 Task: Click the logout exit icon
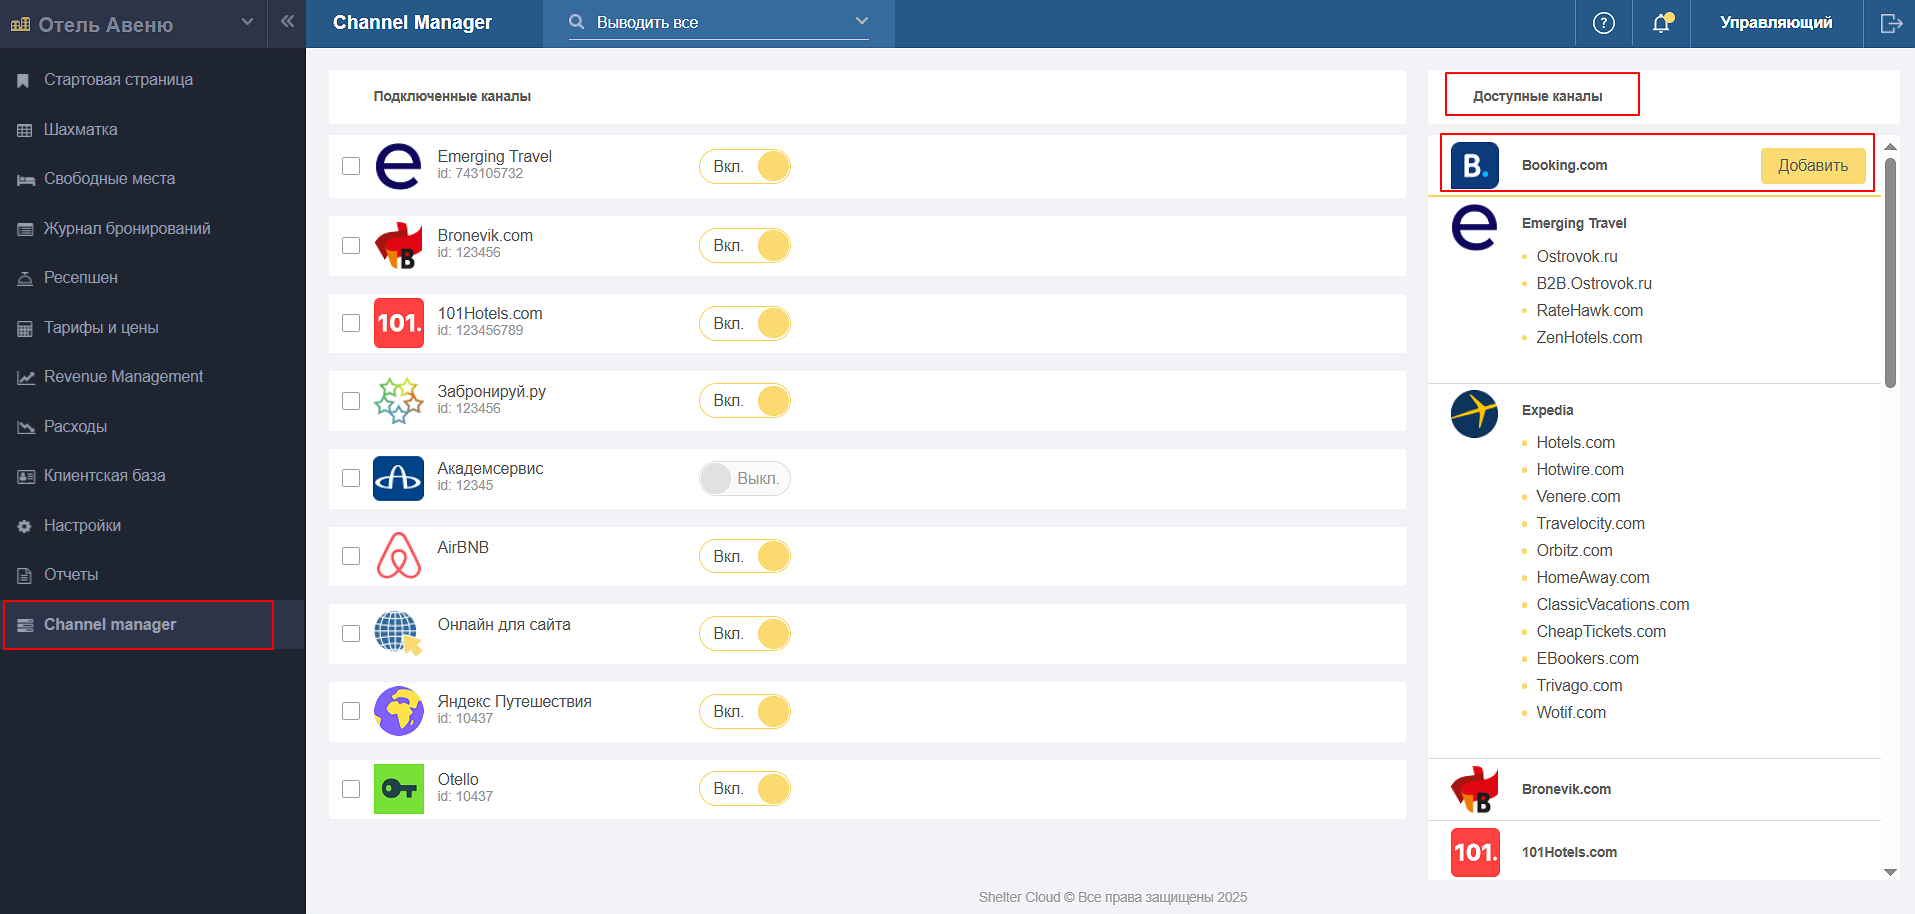click(1890, 23)
